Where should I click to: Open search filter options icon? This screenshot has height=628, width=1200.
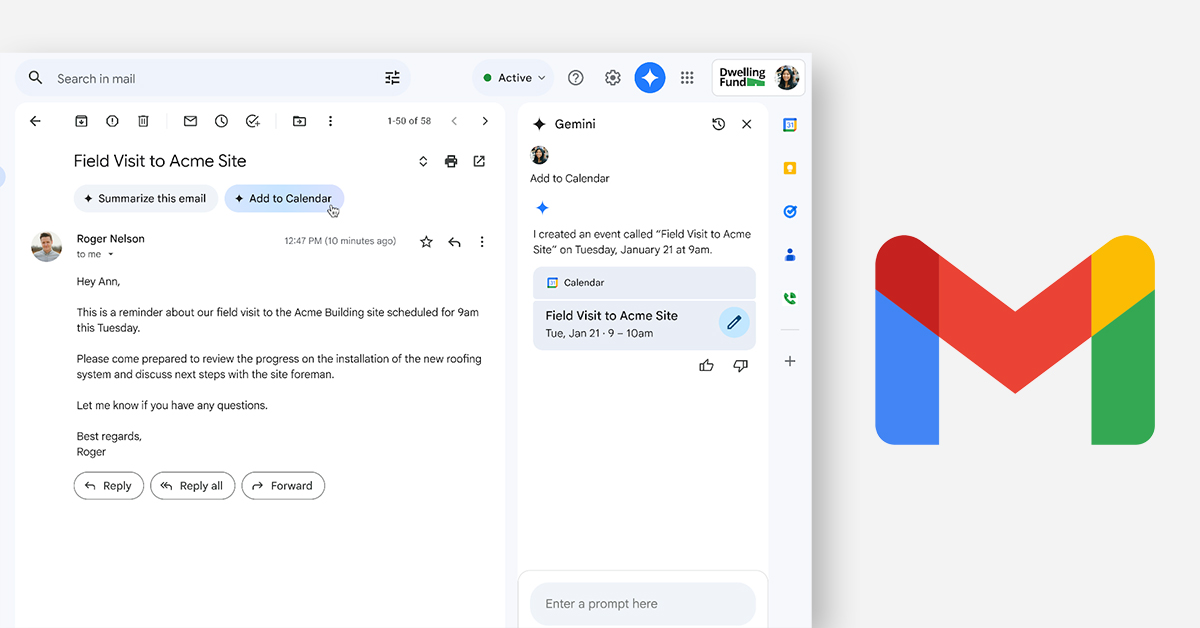[392, 78]
